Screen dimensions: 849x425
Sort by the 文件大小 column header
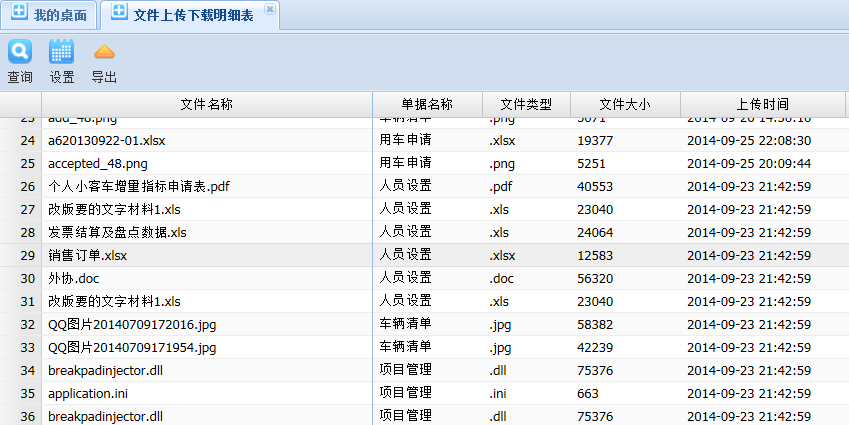625,104
